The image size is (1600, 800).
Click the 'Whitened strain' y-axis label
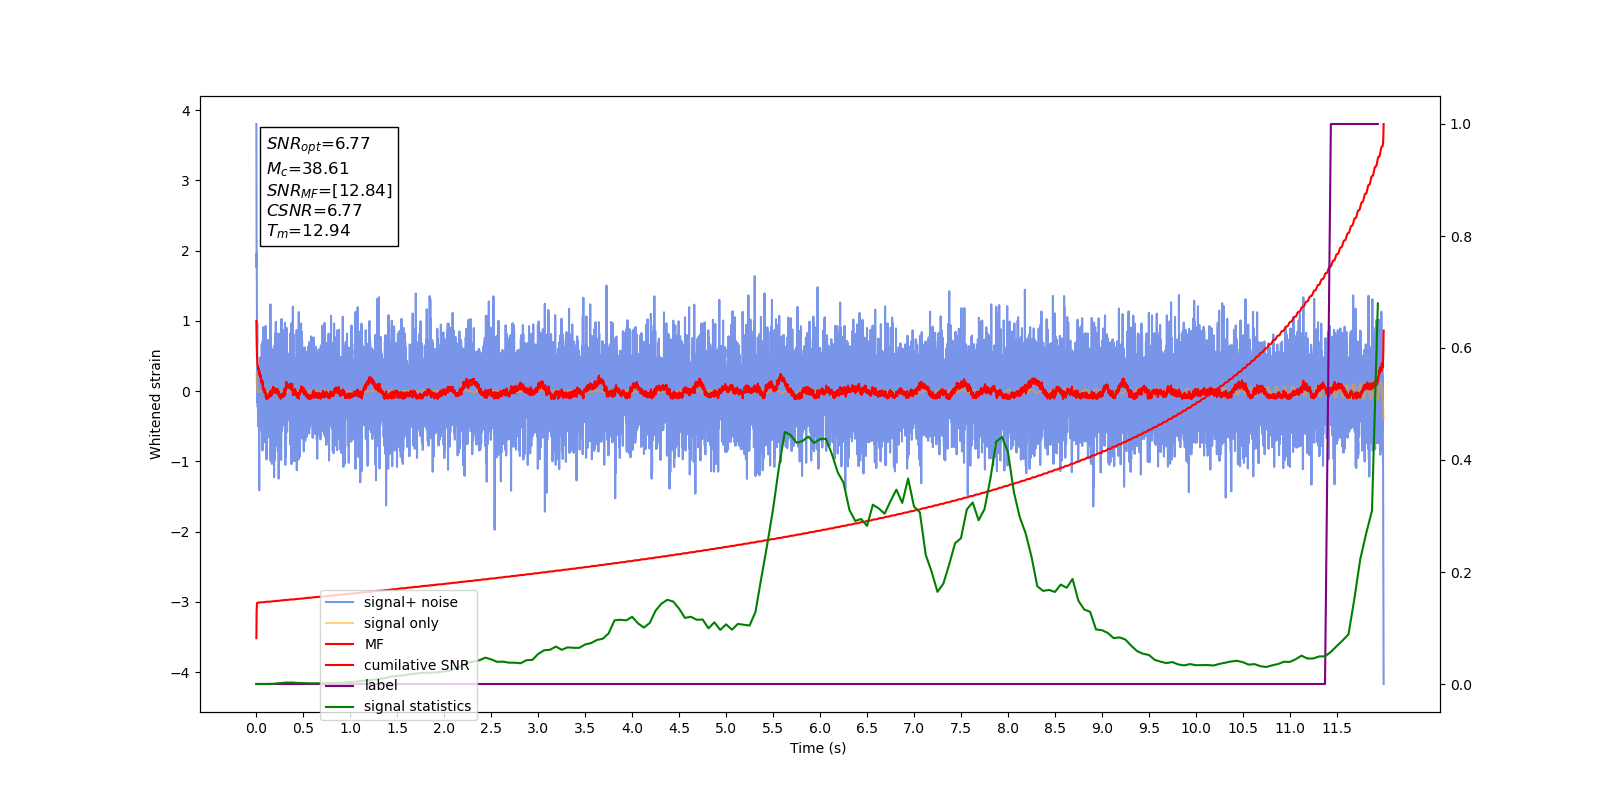click(x=155, y=404)
